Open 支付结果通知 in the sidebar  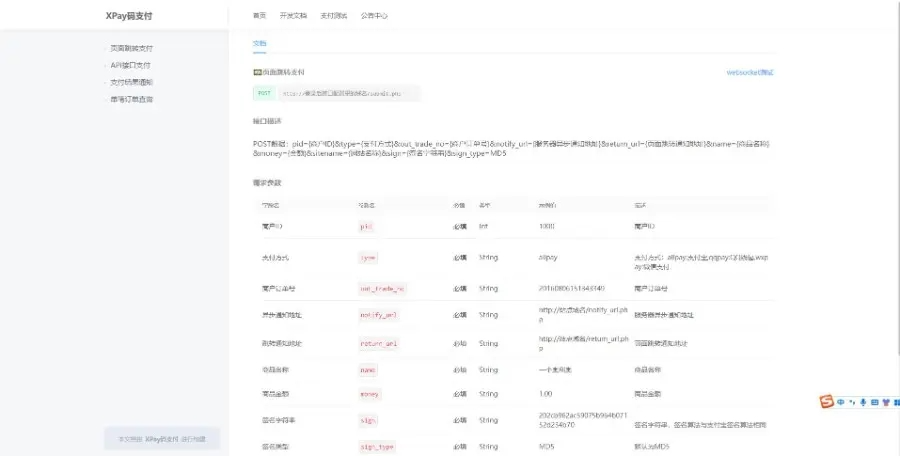click(x=132, y=82)
